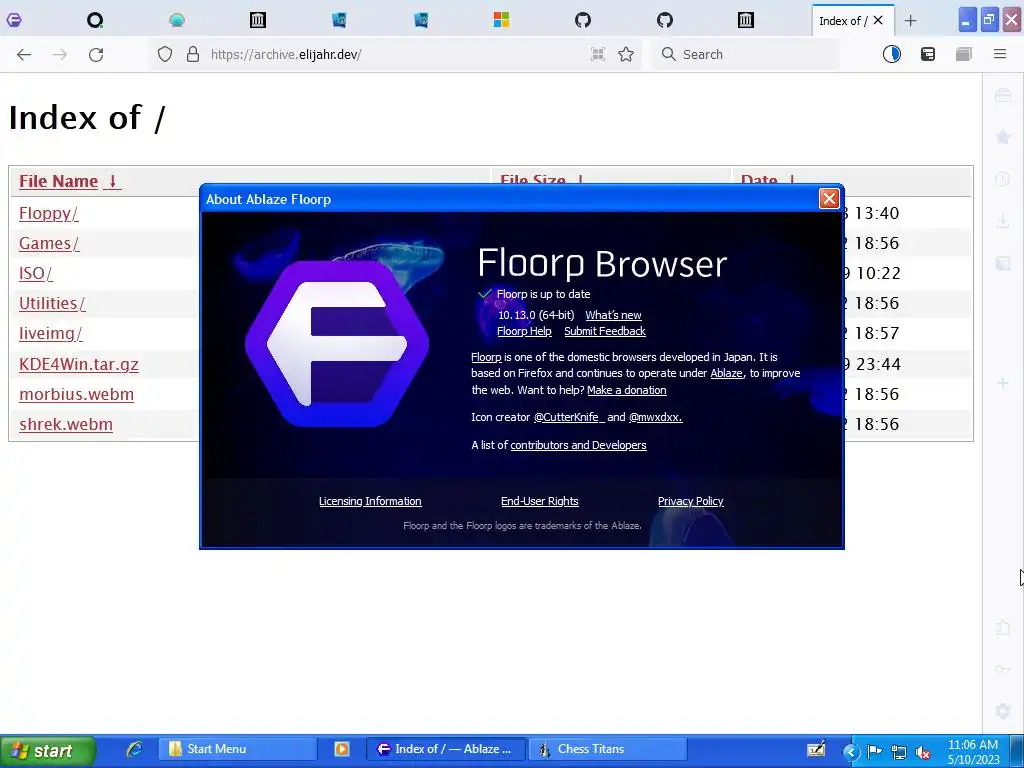
Task: Open the Utilities/ directory
Action: pyautogui.click(x=52, y=303)
